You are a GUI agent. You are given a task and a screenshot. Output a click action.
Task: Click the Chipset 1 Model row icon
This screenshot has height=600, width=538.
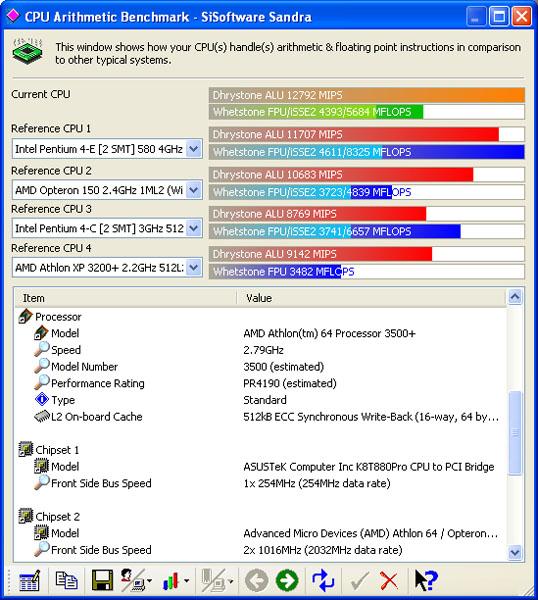pos(41,466)
